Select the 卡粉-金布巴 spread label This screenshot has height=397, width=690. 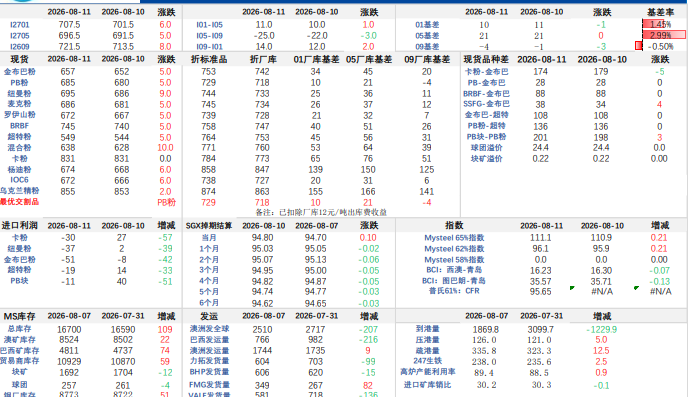[486, 71]
